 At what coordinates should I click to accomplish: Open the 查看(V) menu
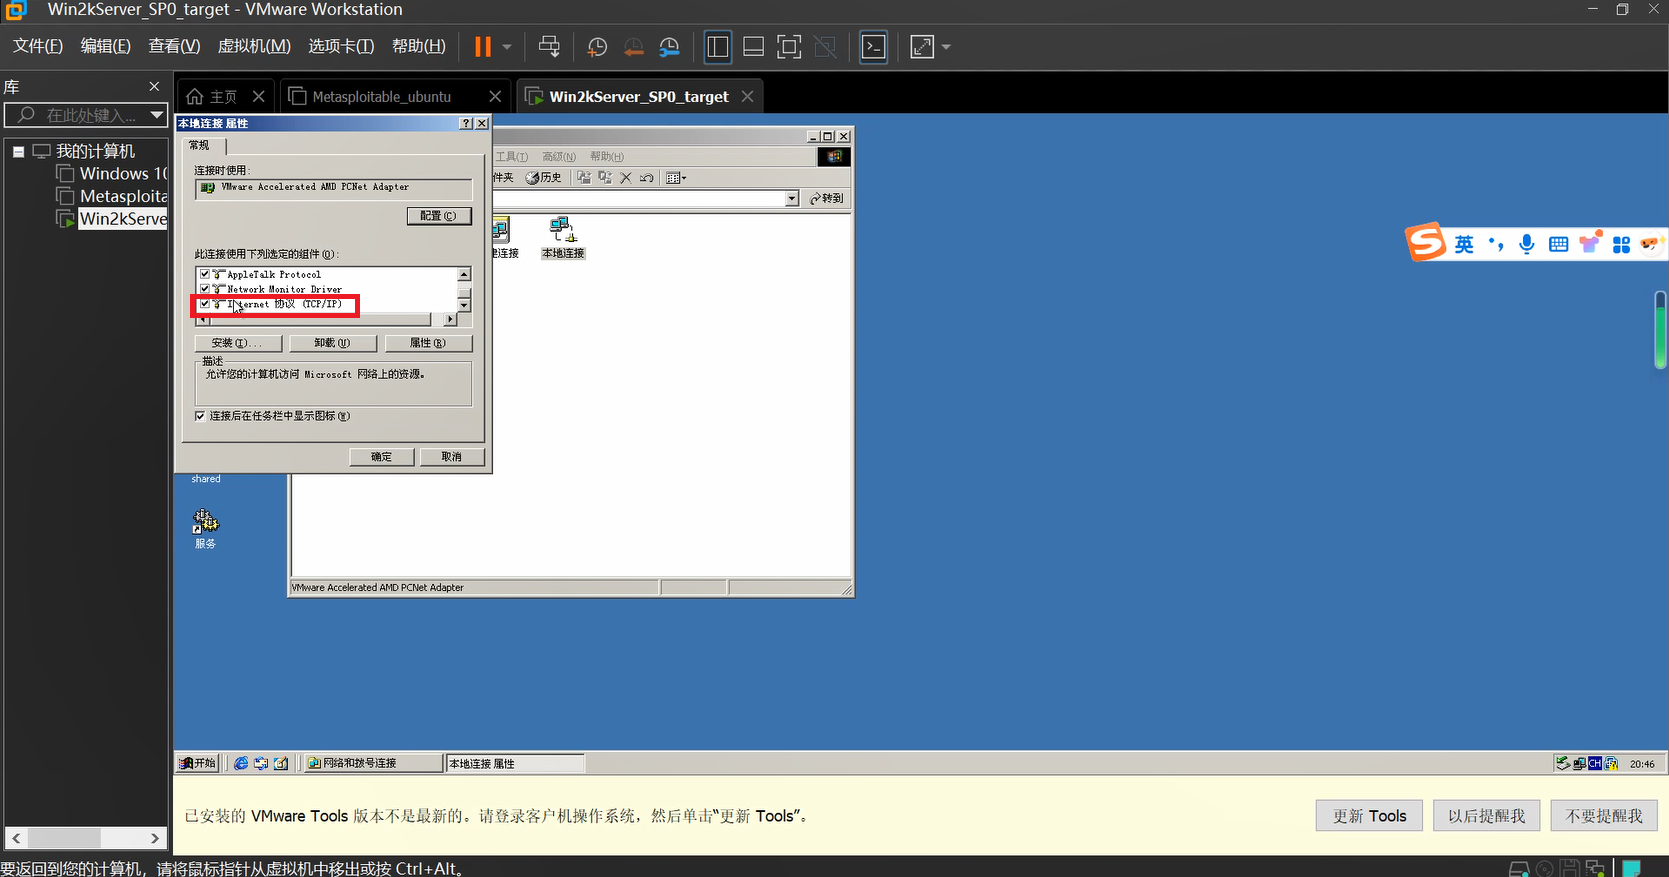[x=175, y=46]
